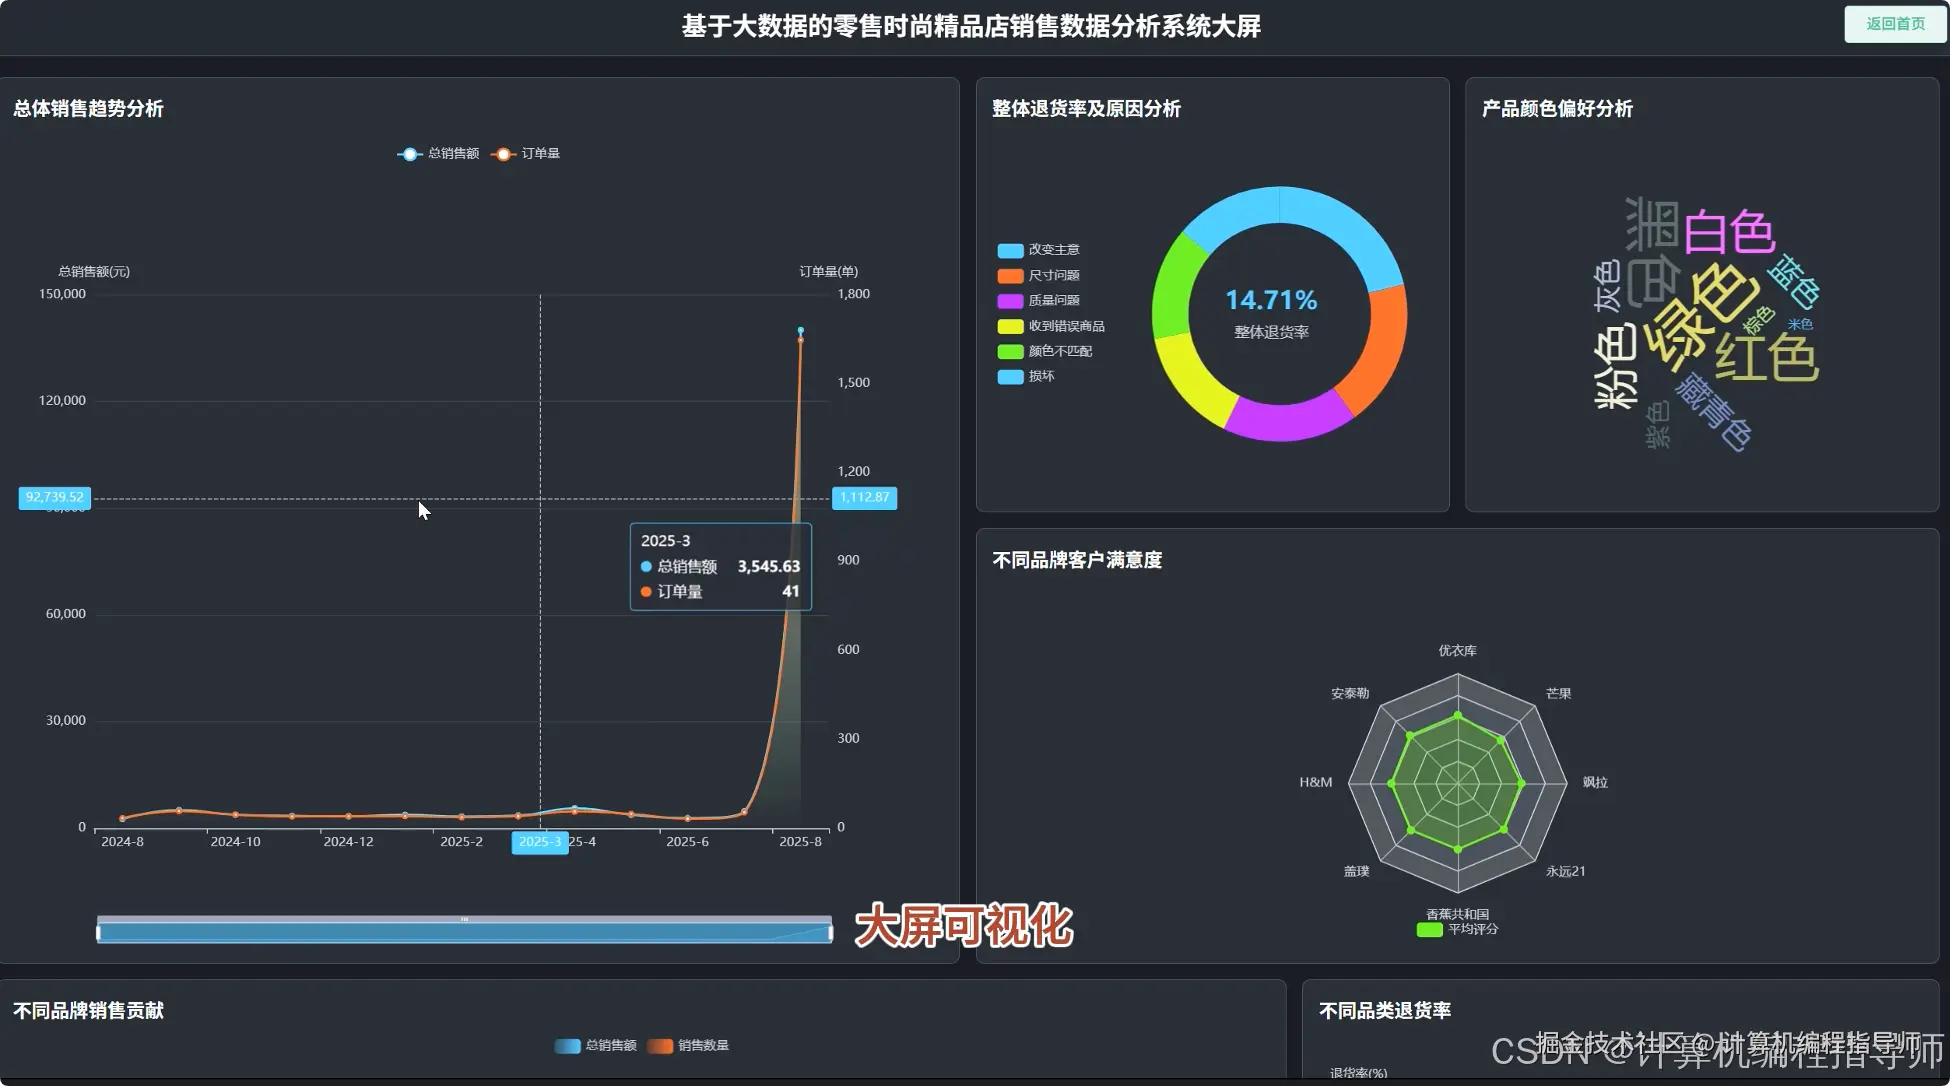The height and width of the screenshot is (1086, 1950).
Task: Click the orange 销售数量 legend icon at bottom
Action: click(659, 1046)
